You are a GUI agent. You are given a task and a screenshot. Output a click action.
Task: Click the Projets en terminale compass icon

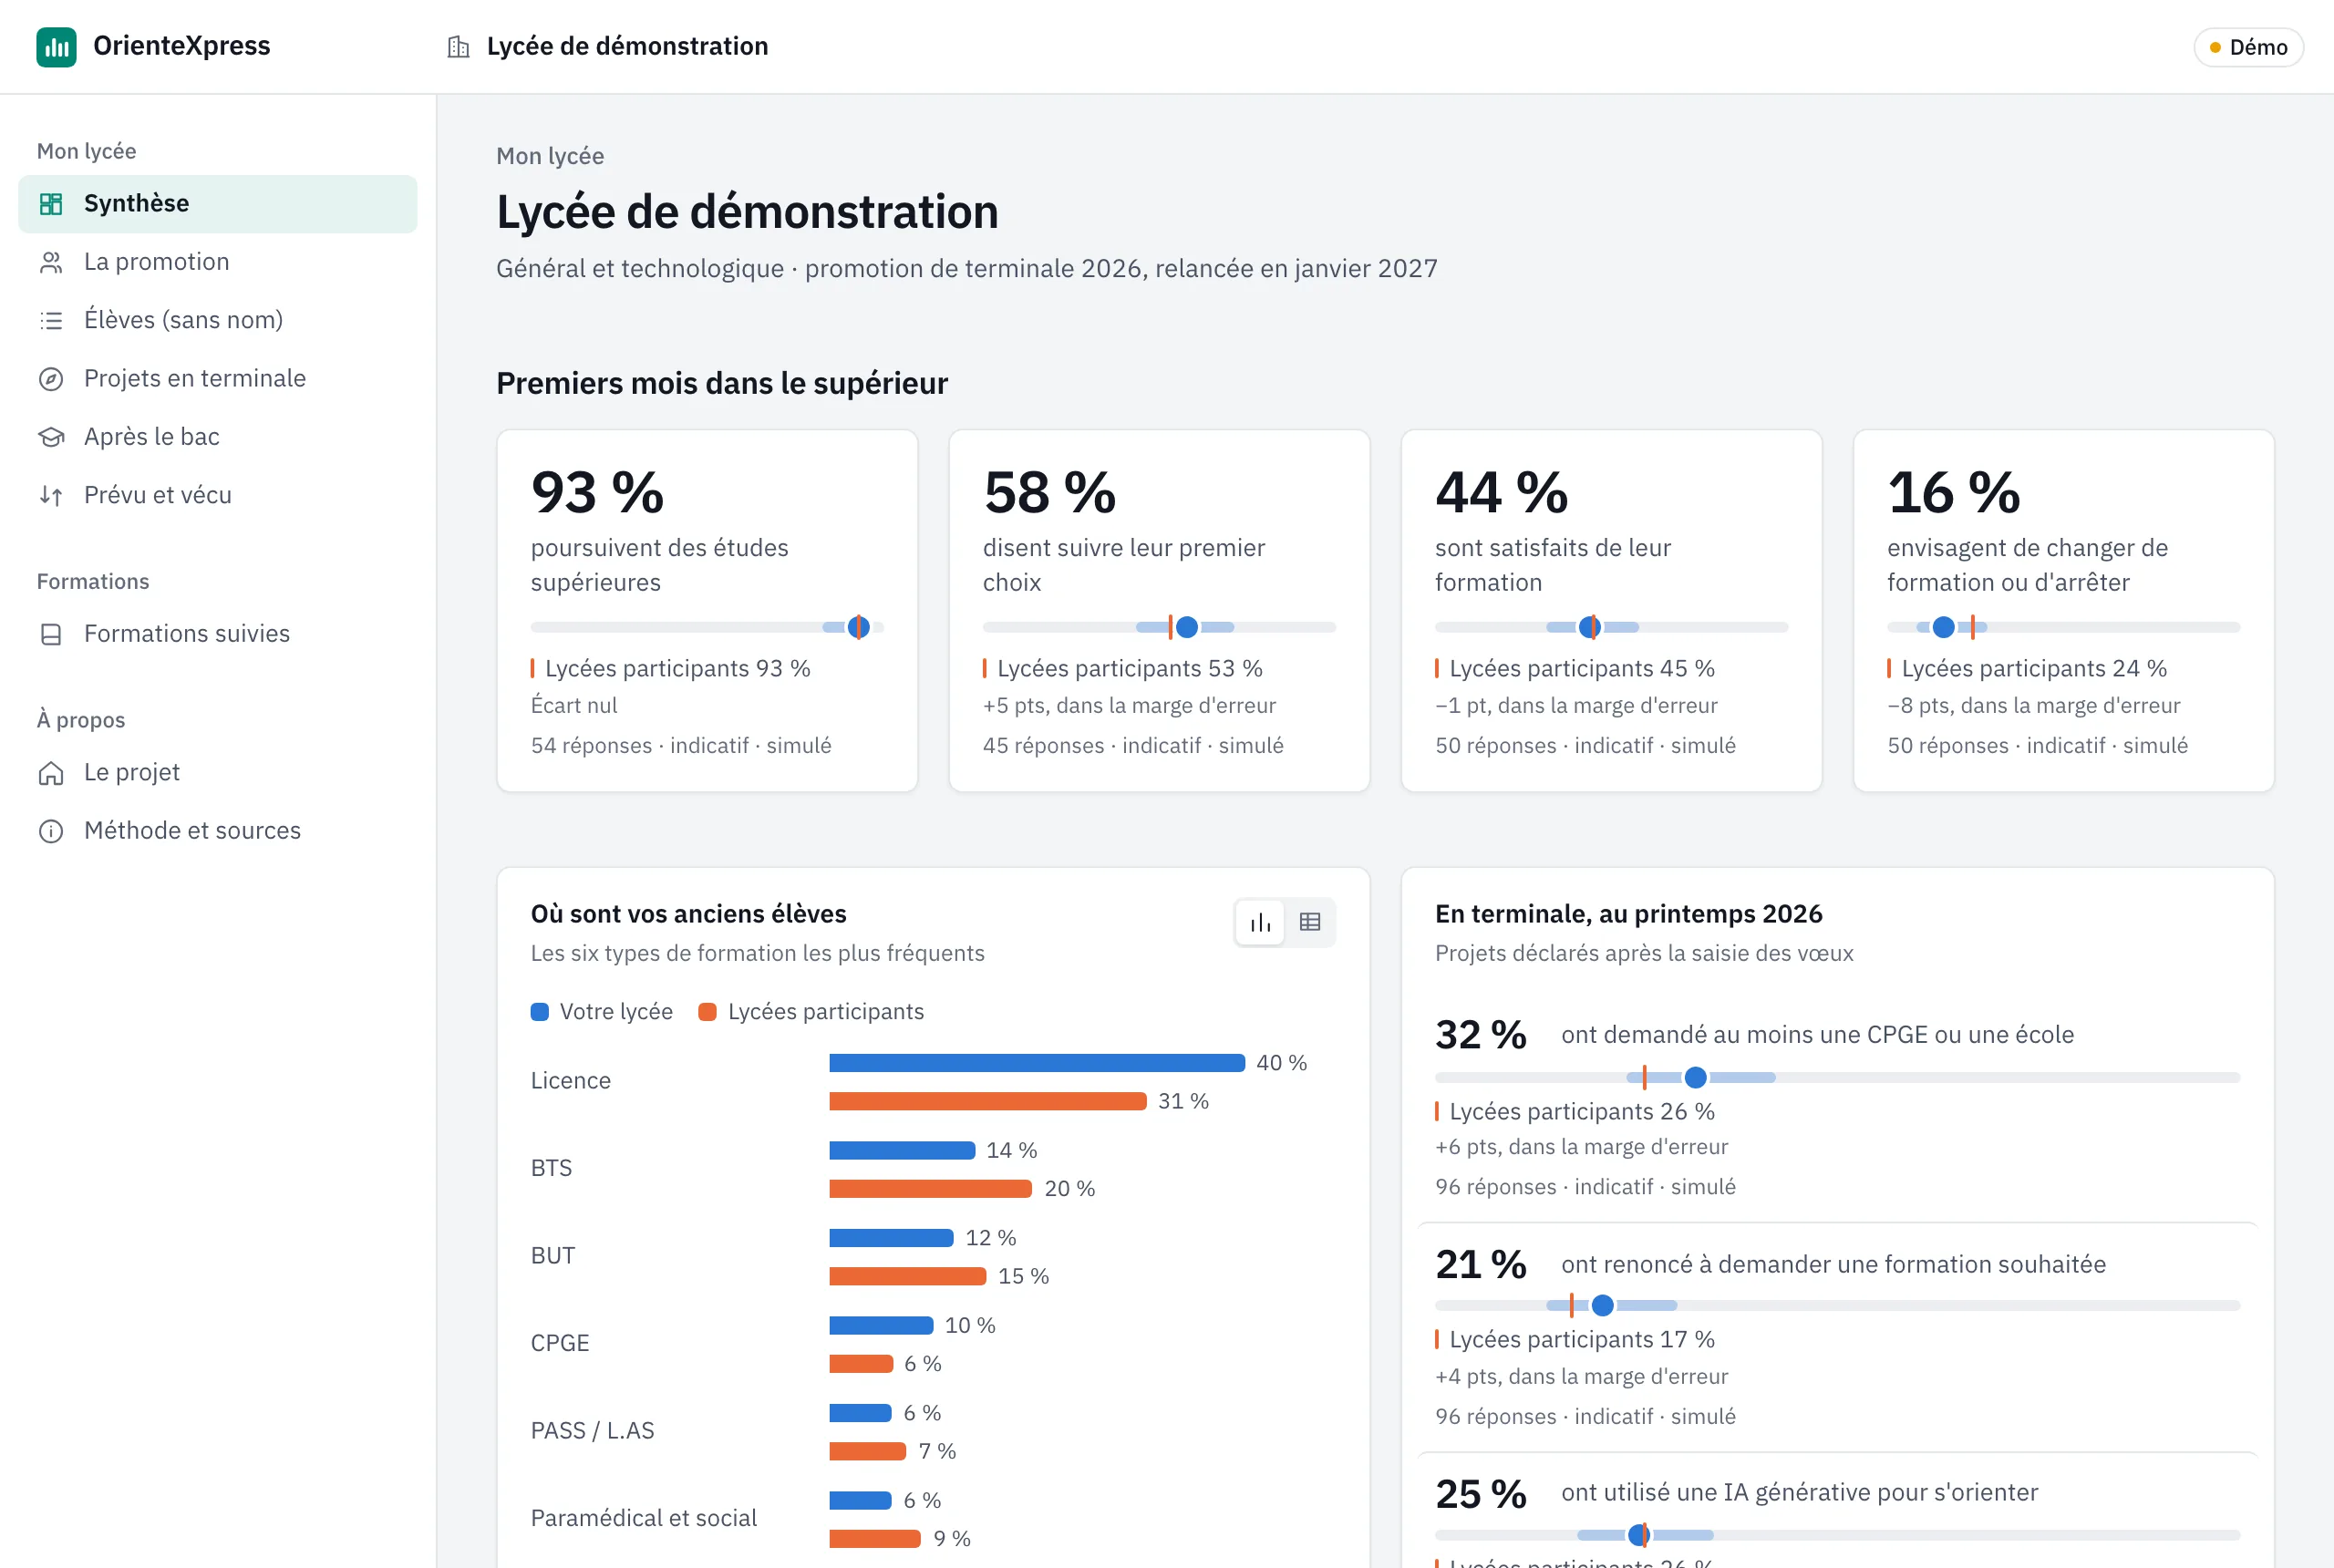51,379
